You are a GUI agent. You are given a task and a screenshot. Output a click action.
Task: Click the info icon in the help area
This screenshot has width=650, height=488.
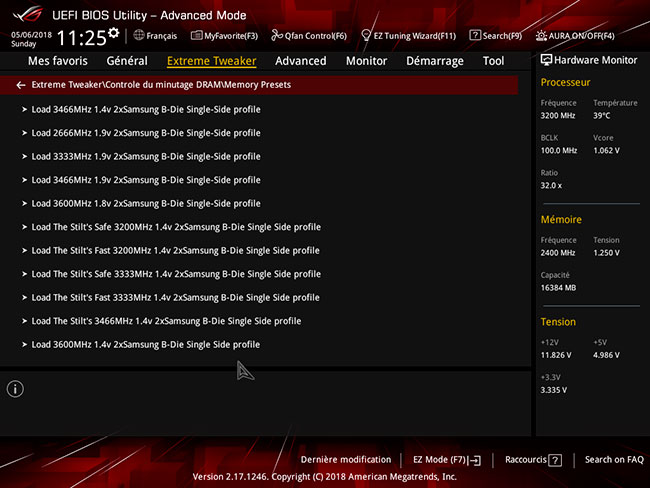click(x=15, y=389)
